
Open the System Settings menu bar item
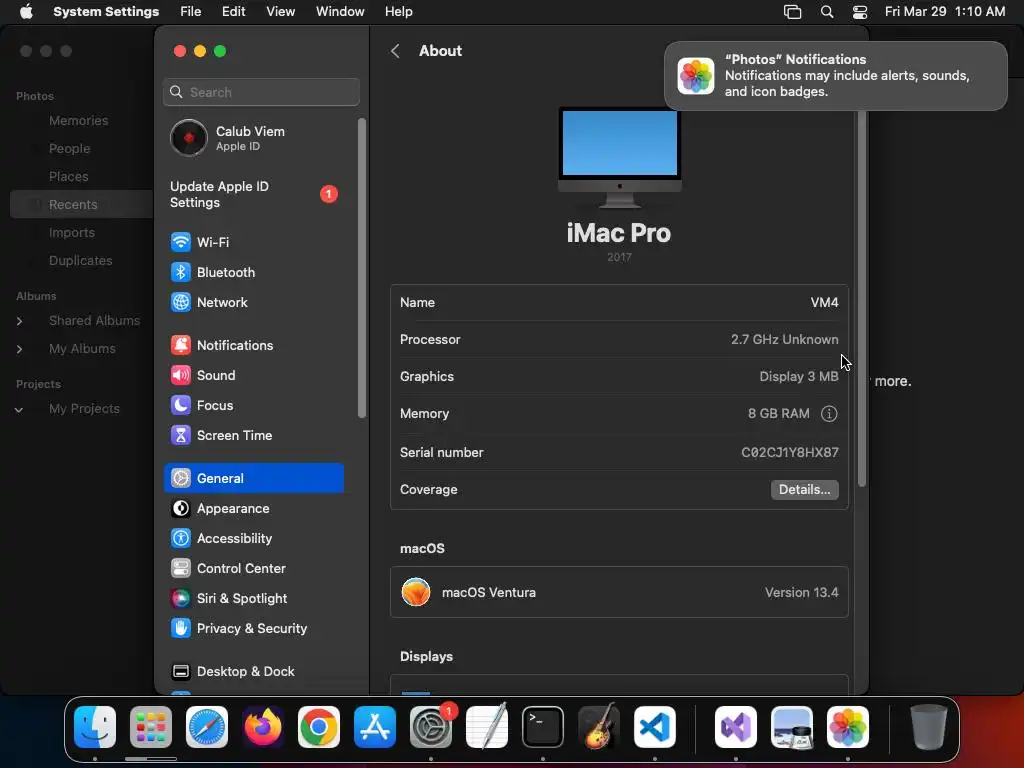pos(106,12)
